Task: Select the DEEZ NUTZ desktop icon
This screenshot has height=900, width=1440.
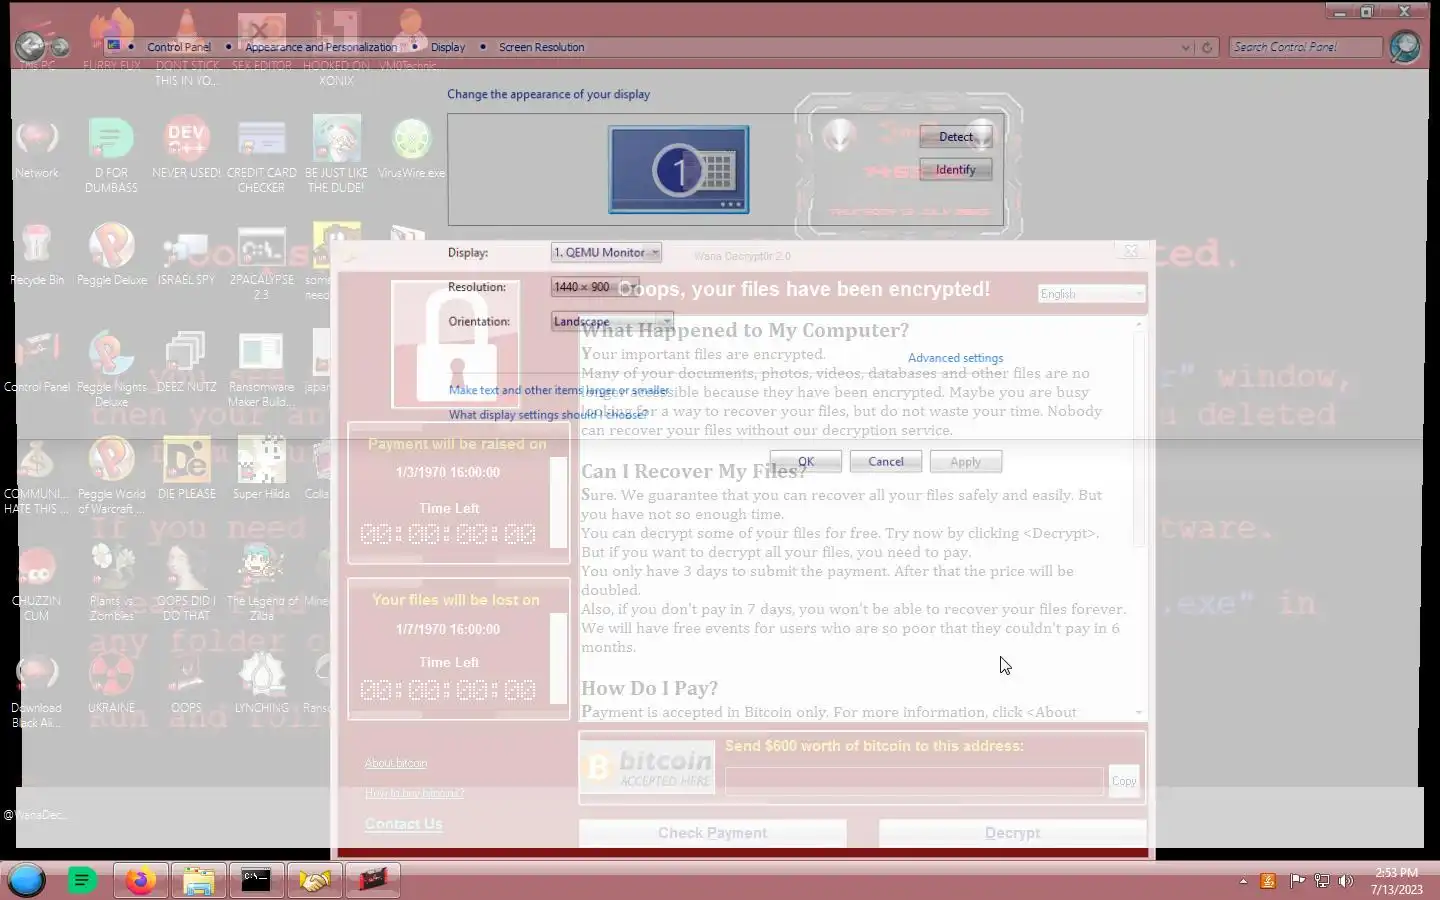Action: tap(186, 362)
